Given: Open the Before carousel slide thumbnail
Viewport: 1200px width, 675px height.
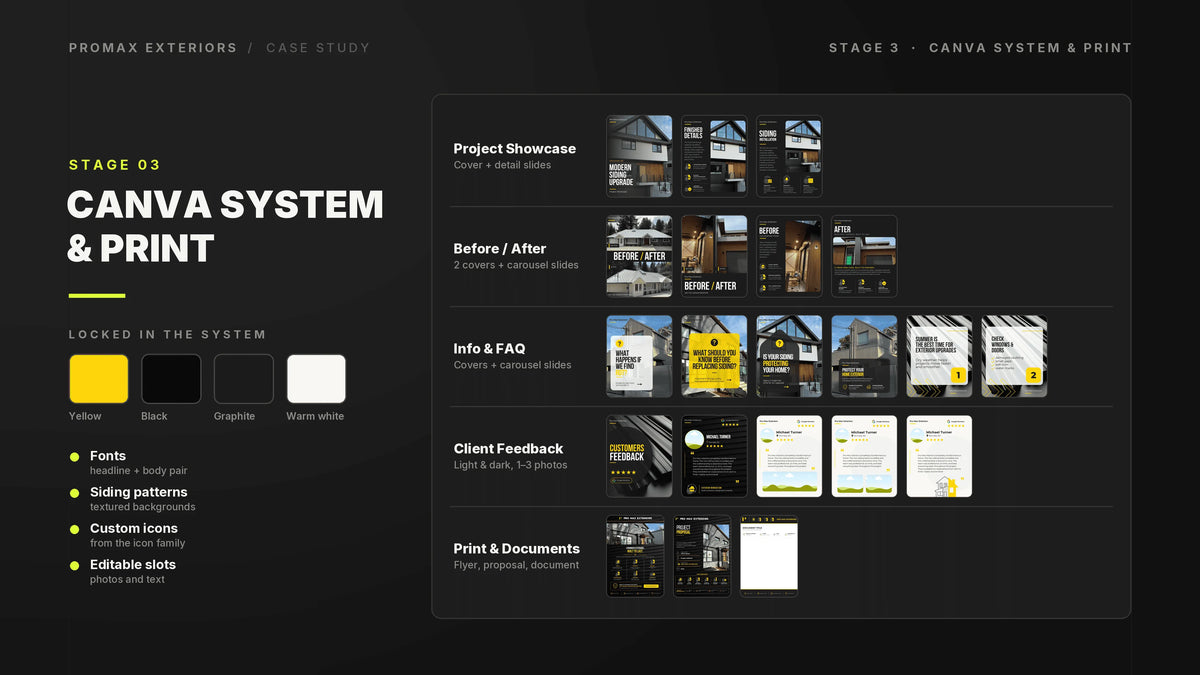Looking at the screenshot, I should pyautogui.click(x=789, y=256).
